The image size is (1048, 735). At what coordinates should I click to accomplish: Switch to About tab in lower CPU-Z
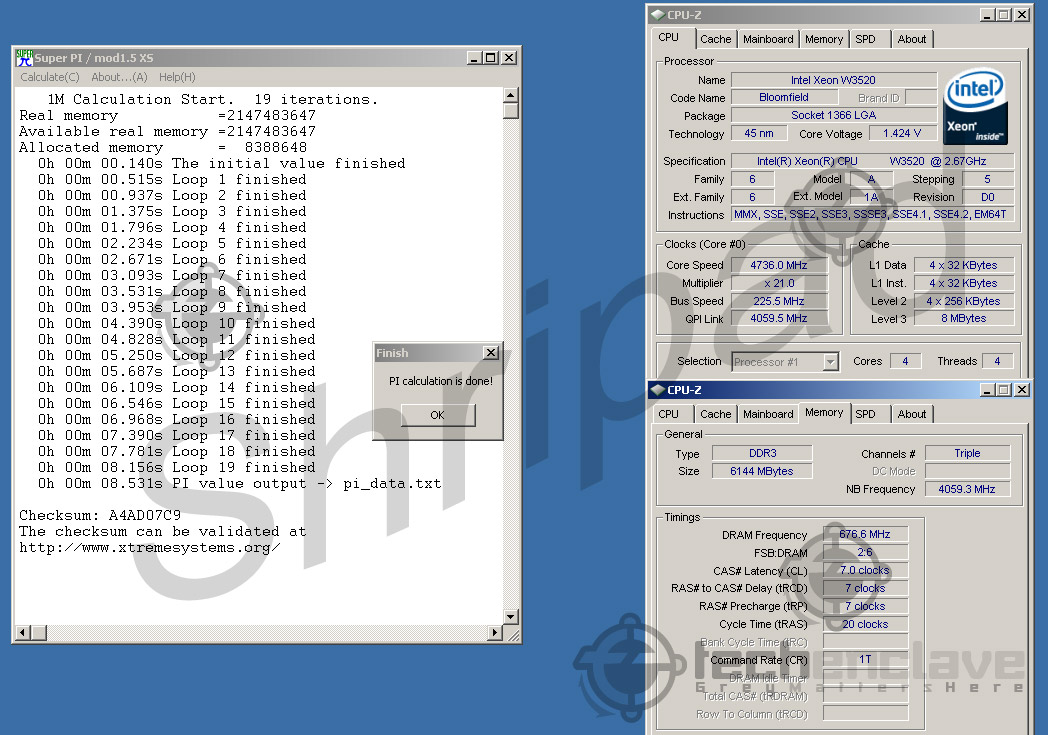tap(912, 414)
